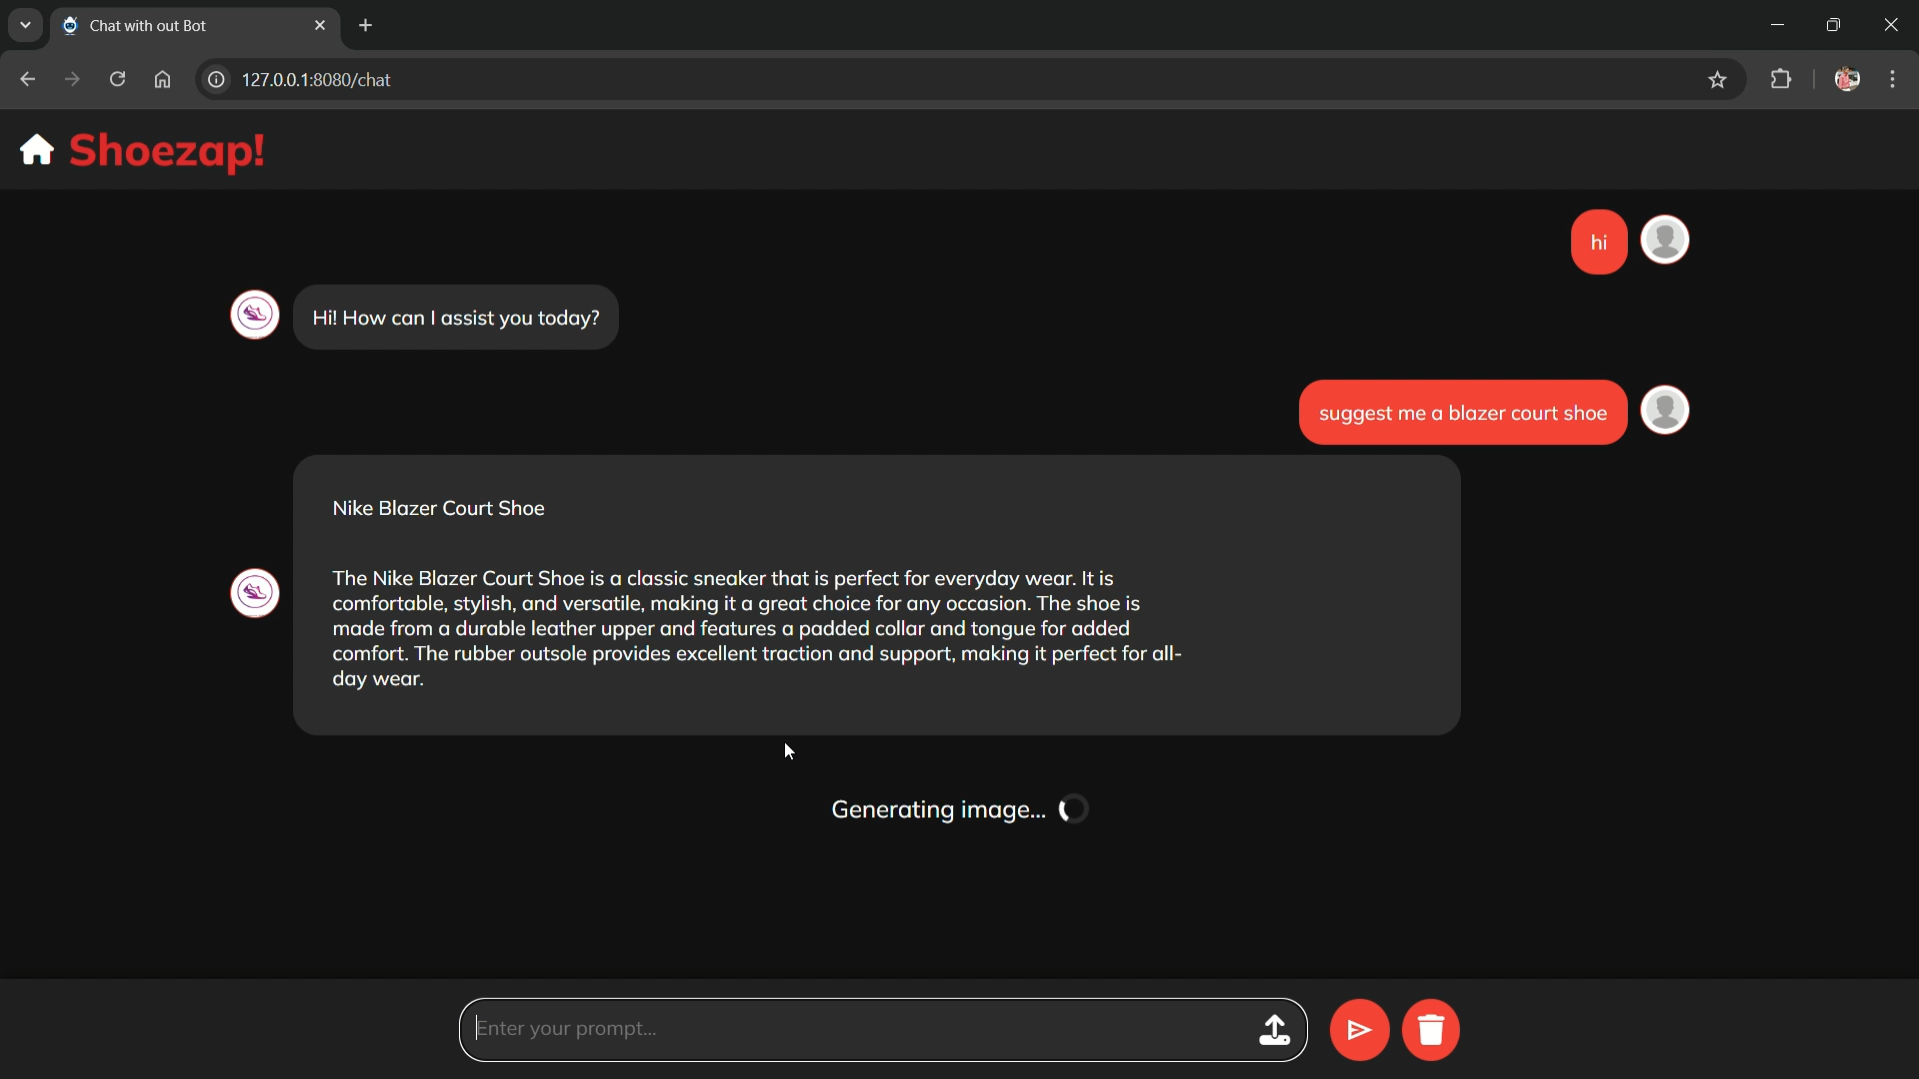Image resolution: width=1919 pixels, height=1079 pixels.
Task: Close the "Chat with out Bot" tab
Action: point(320,26)
